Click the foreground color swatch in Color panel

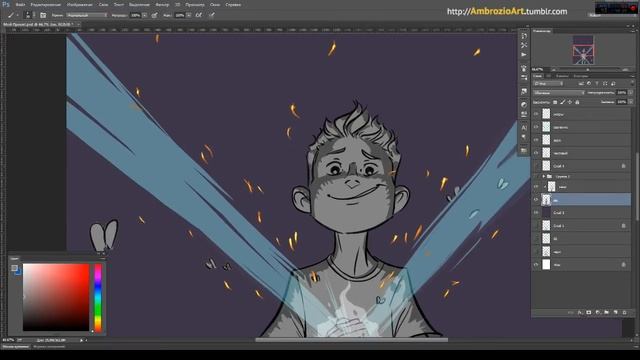click(14, 268)
